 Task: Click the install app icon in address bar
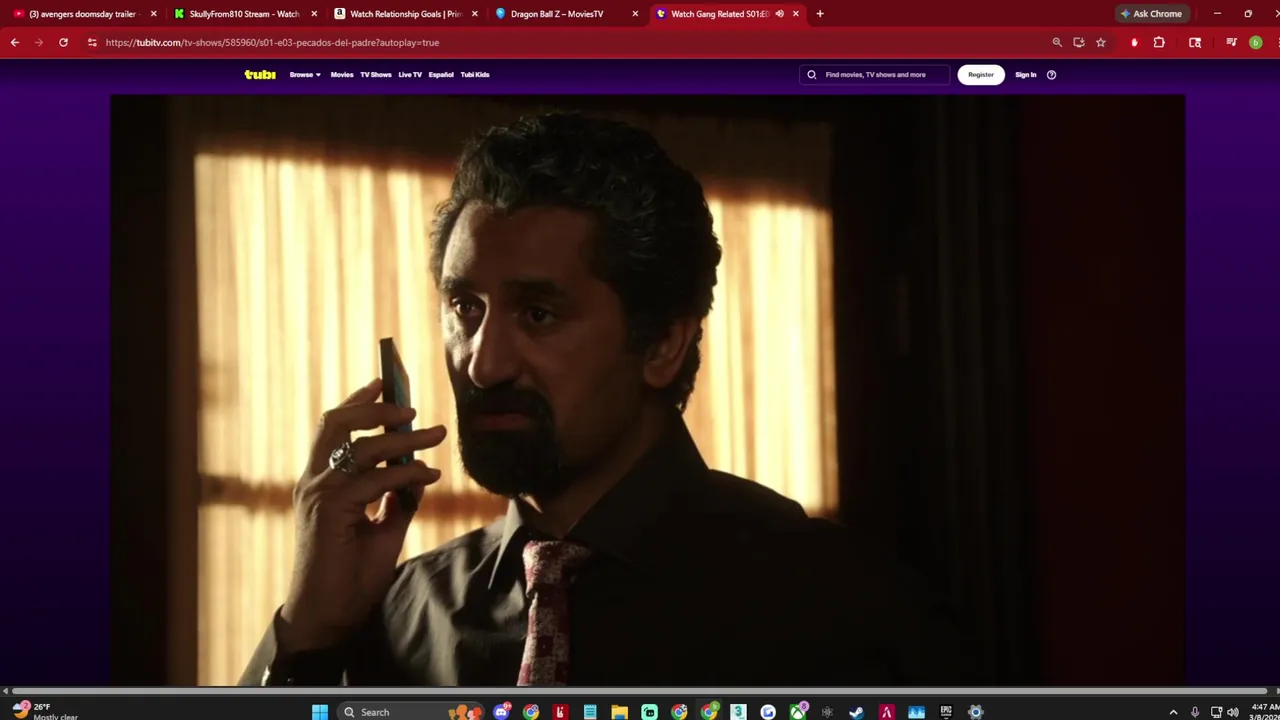[x=1079, y=42]
